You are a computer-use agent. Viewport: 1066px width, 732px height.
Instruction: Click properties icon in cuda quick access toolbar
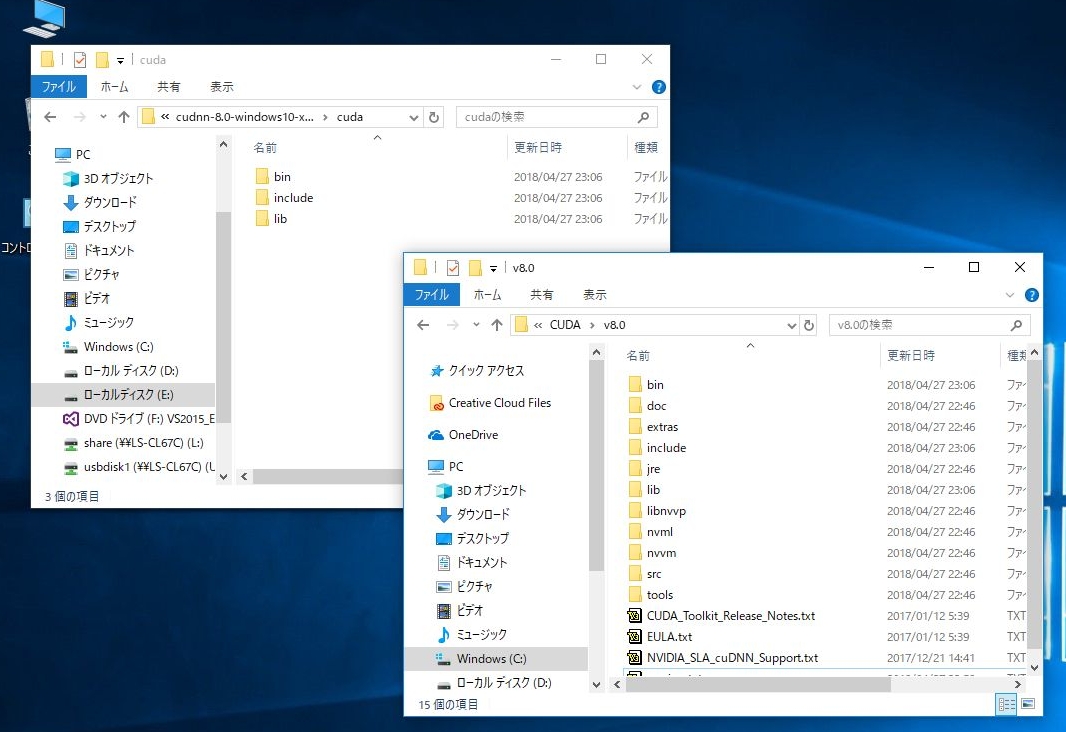pyautogui.click(x=80, y=60)
